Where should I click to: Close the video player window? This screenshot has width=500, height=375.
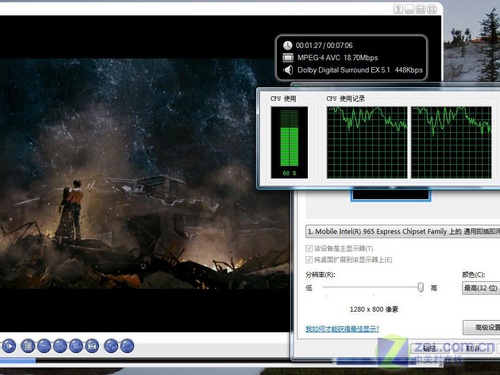(432, 9)
